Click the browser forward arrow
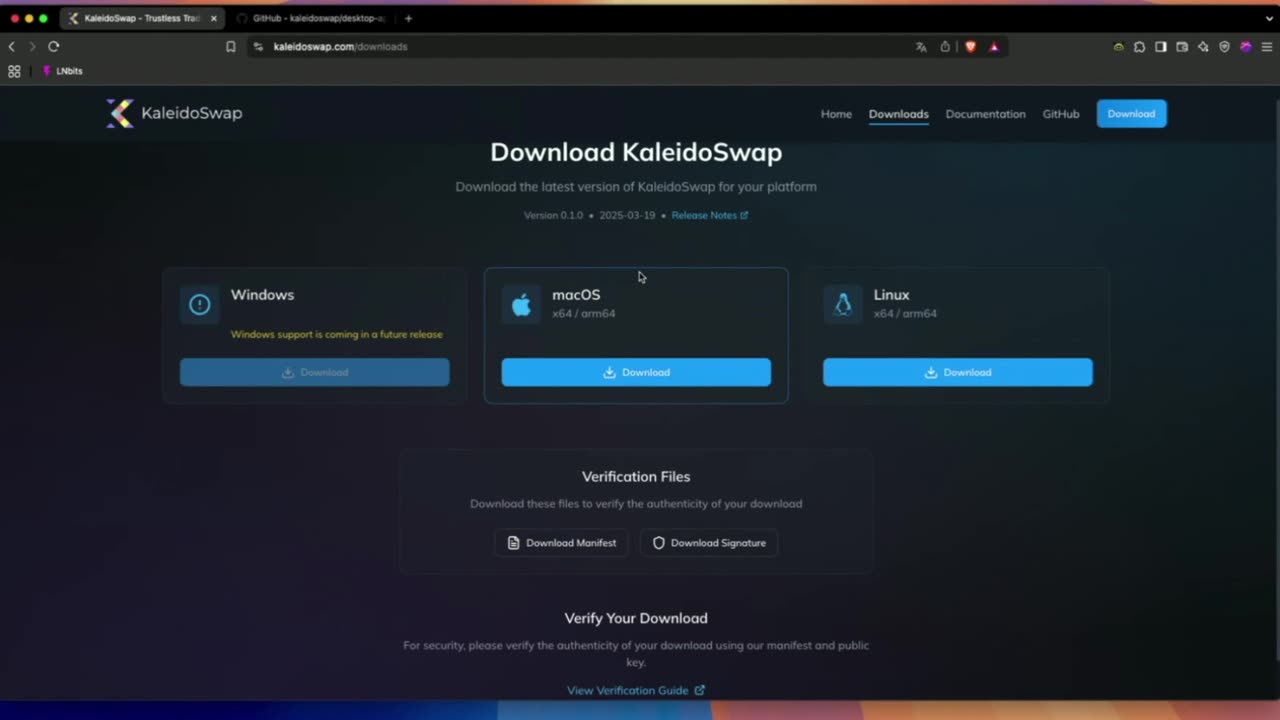 pos(32,46)
